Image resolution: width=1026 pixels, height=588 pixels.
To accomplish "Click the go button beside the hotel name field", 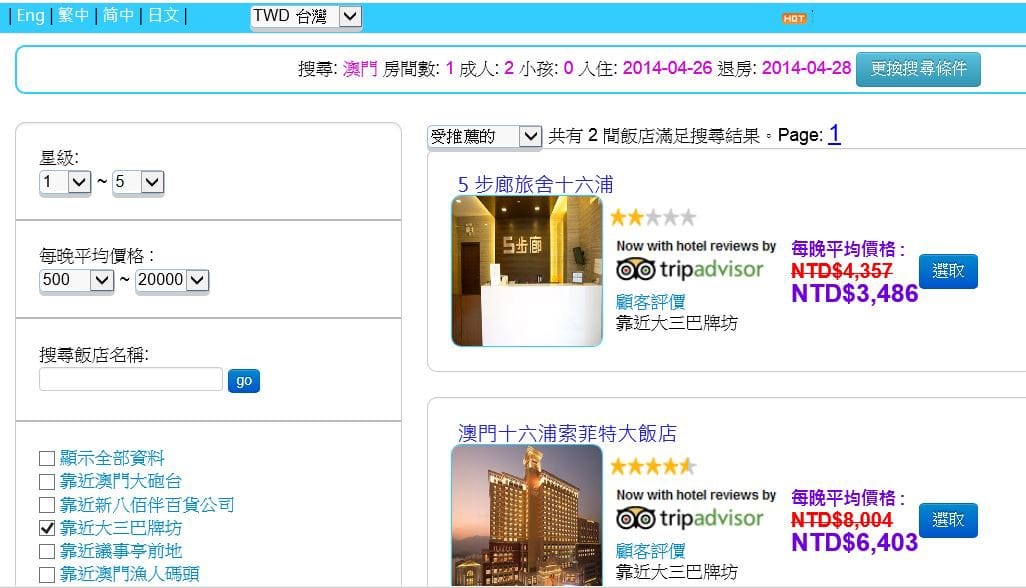I will tap(244, 380).
